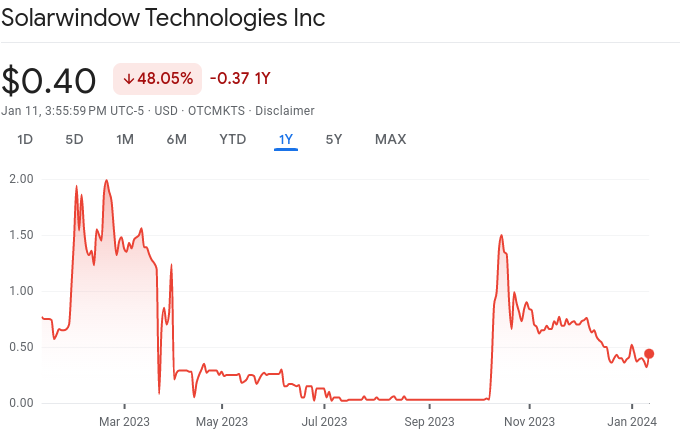The width and height of the screenshot is (680, 446).
Task: Open the Disclaimer link
Action: coord(285,110)
